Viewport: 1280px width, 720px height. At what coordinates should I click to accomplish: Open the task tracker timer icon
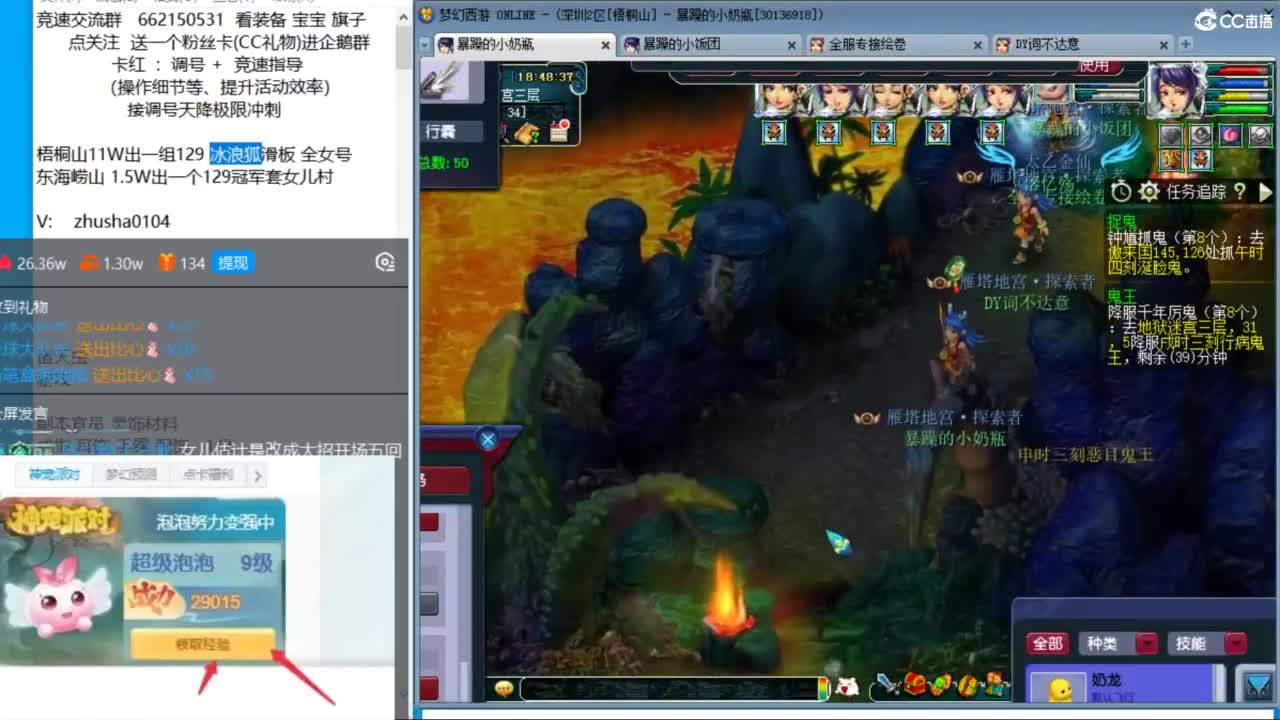tap(1121, 191)
